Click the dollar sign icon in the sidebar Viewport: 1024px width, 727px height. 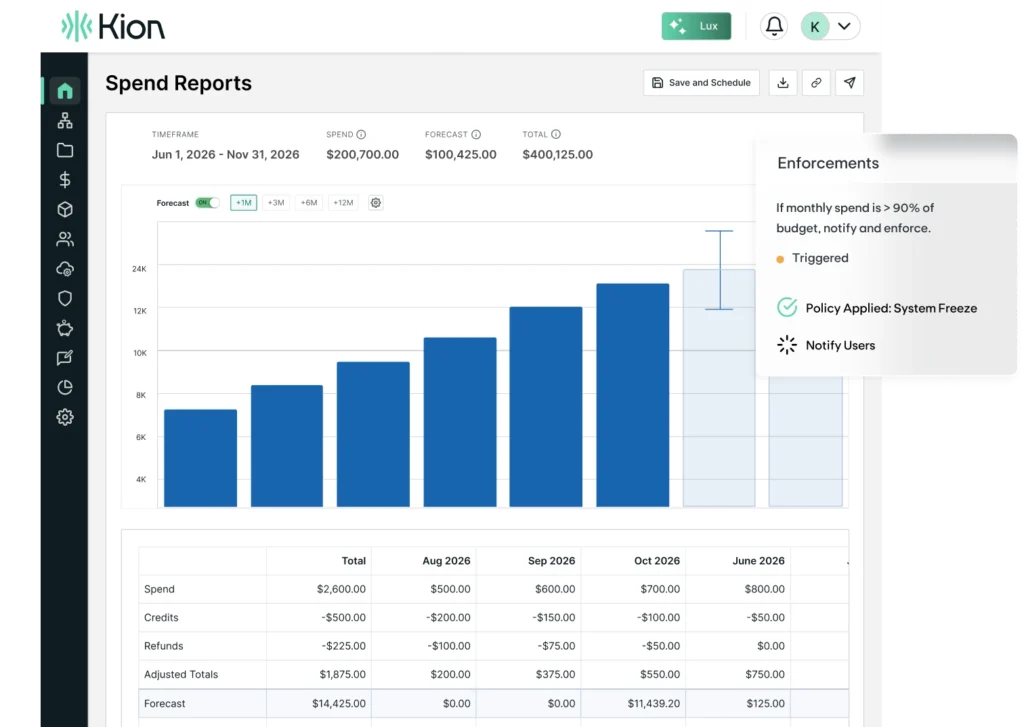[x=65, y=180]
